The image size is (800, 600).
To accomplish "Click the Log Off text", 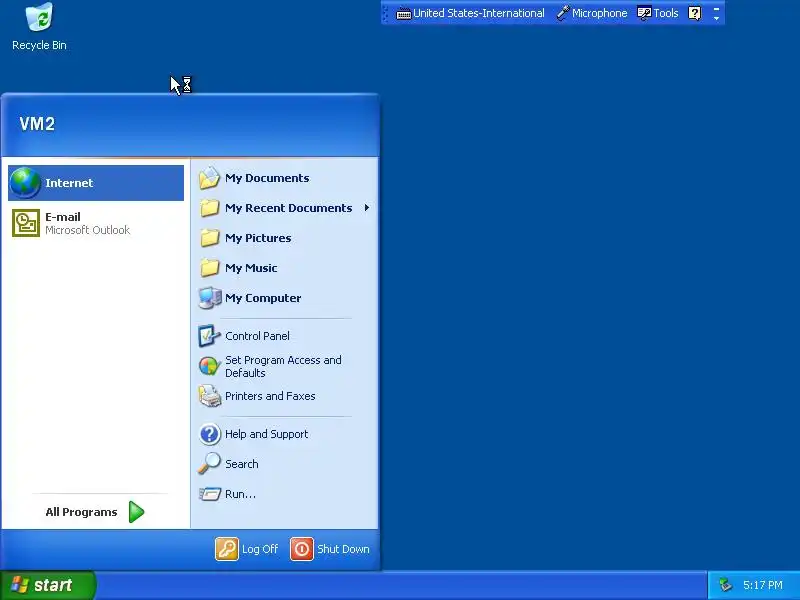I will pos(260,549).
